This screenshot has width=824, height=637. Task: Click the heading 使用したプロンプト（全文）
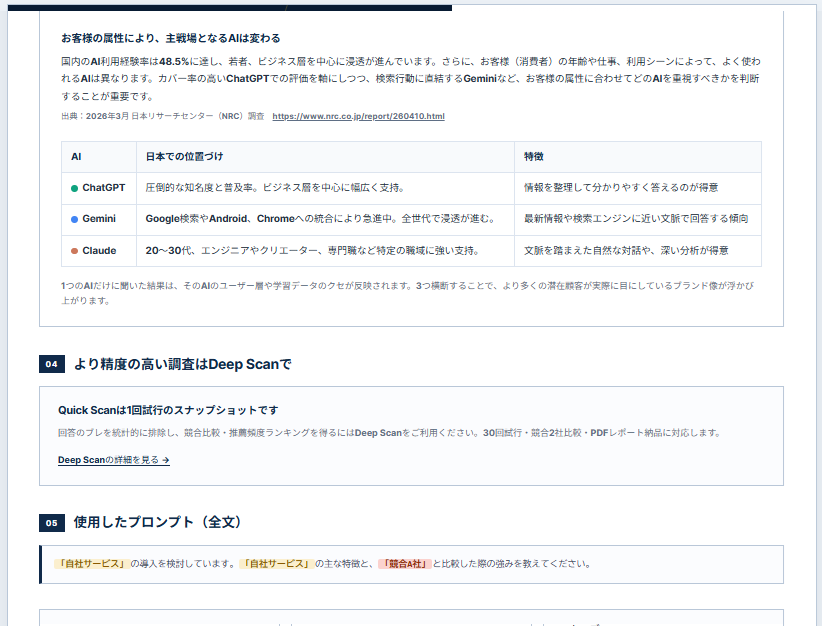[157, 522]
